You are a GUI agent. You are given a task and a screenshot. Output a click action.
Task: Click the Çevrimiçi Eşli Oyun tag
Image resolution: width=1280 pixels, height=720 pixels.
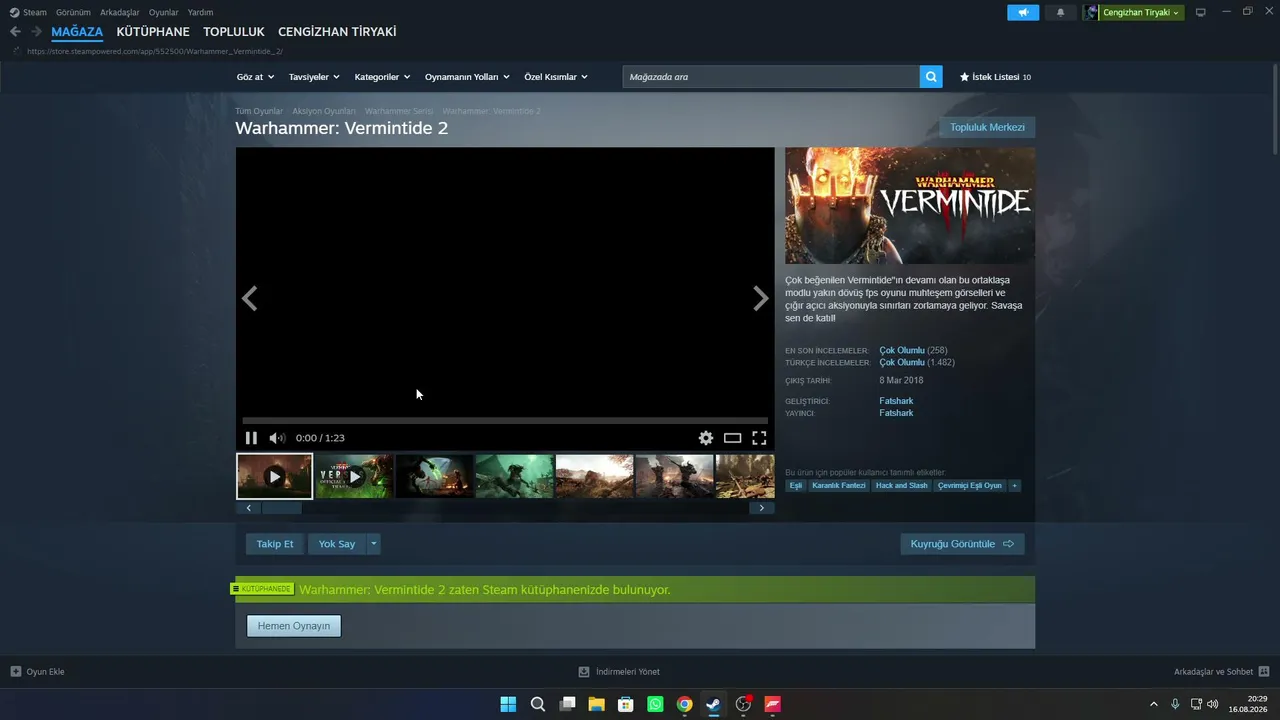(970, 486)
